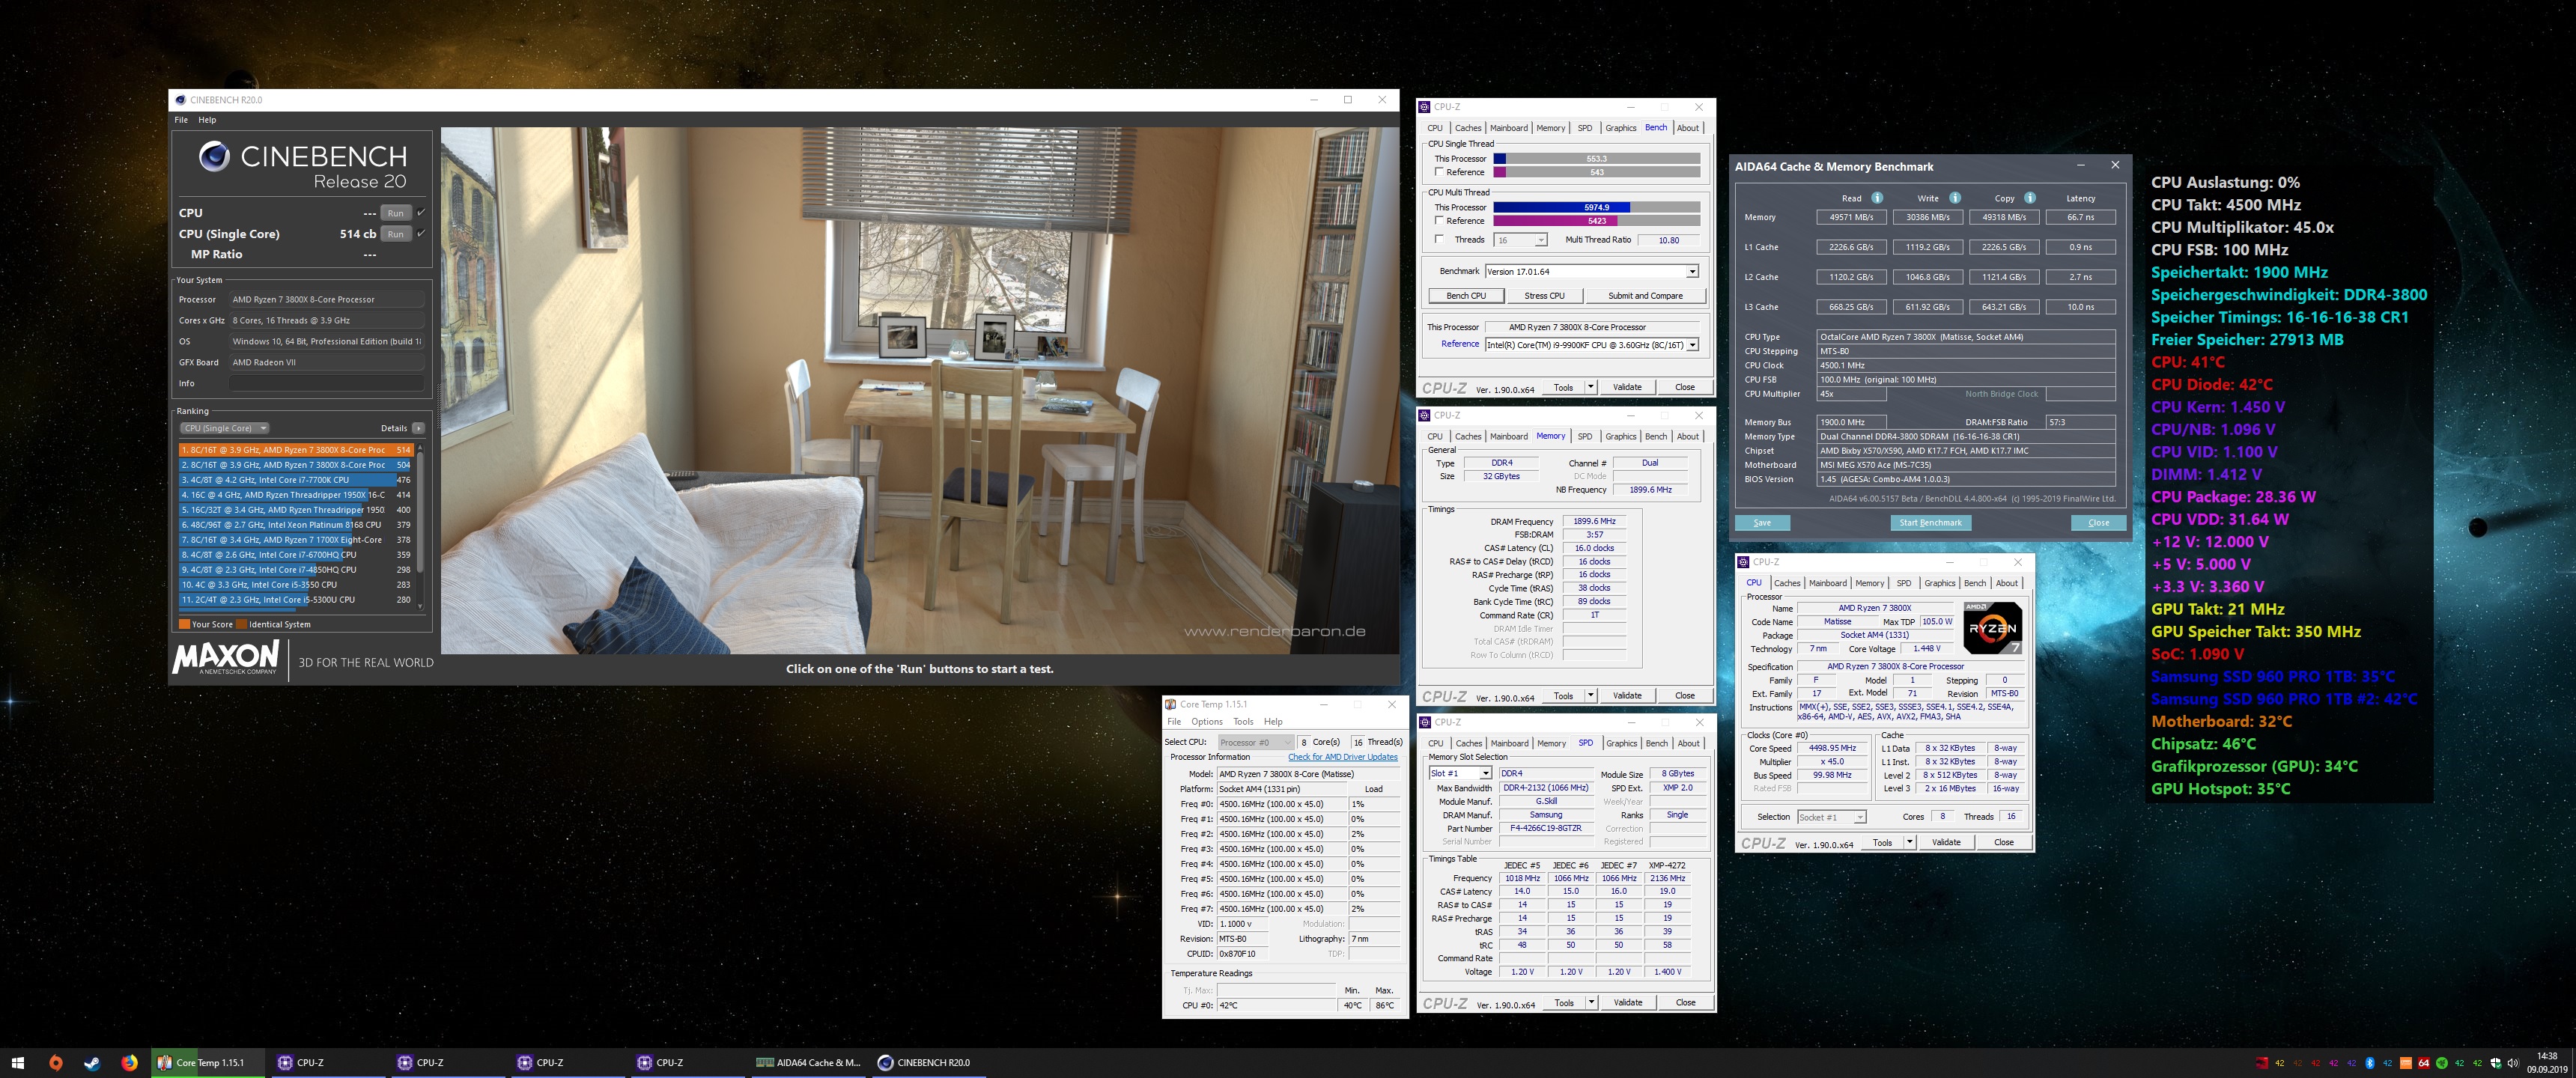Click the Origin icon in the taskbar
Viewport: 2576px width, 1078px height.
[x=55, y=1063]
